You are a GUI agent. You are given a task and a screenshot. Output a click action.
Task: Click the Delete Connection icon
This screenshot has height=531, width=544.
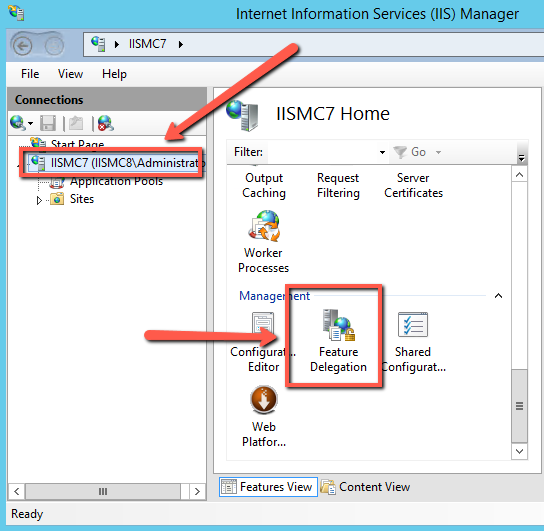pos(105,123)
